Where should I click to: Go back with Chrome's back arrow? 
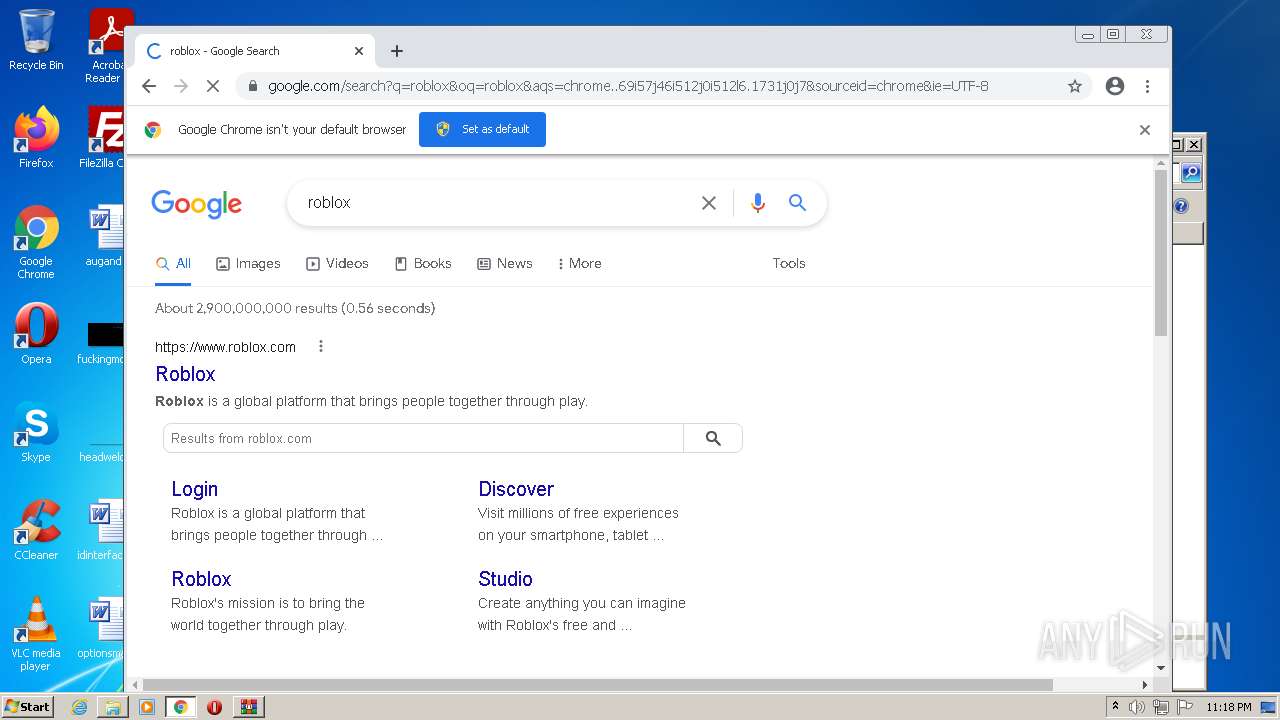(x=149, y=86)
